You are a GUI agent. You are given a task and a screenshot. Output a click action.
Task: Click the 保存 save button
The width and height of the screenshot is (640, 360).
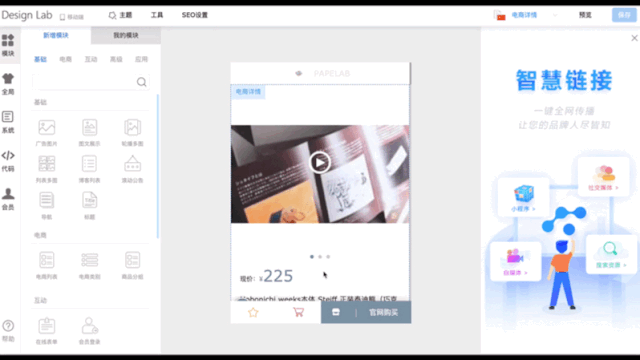pos(624,15)
